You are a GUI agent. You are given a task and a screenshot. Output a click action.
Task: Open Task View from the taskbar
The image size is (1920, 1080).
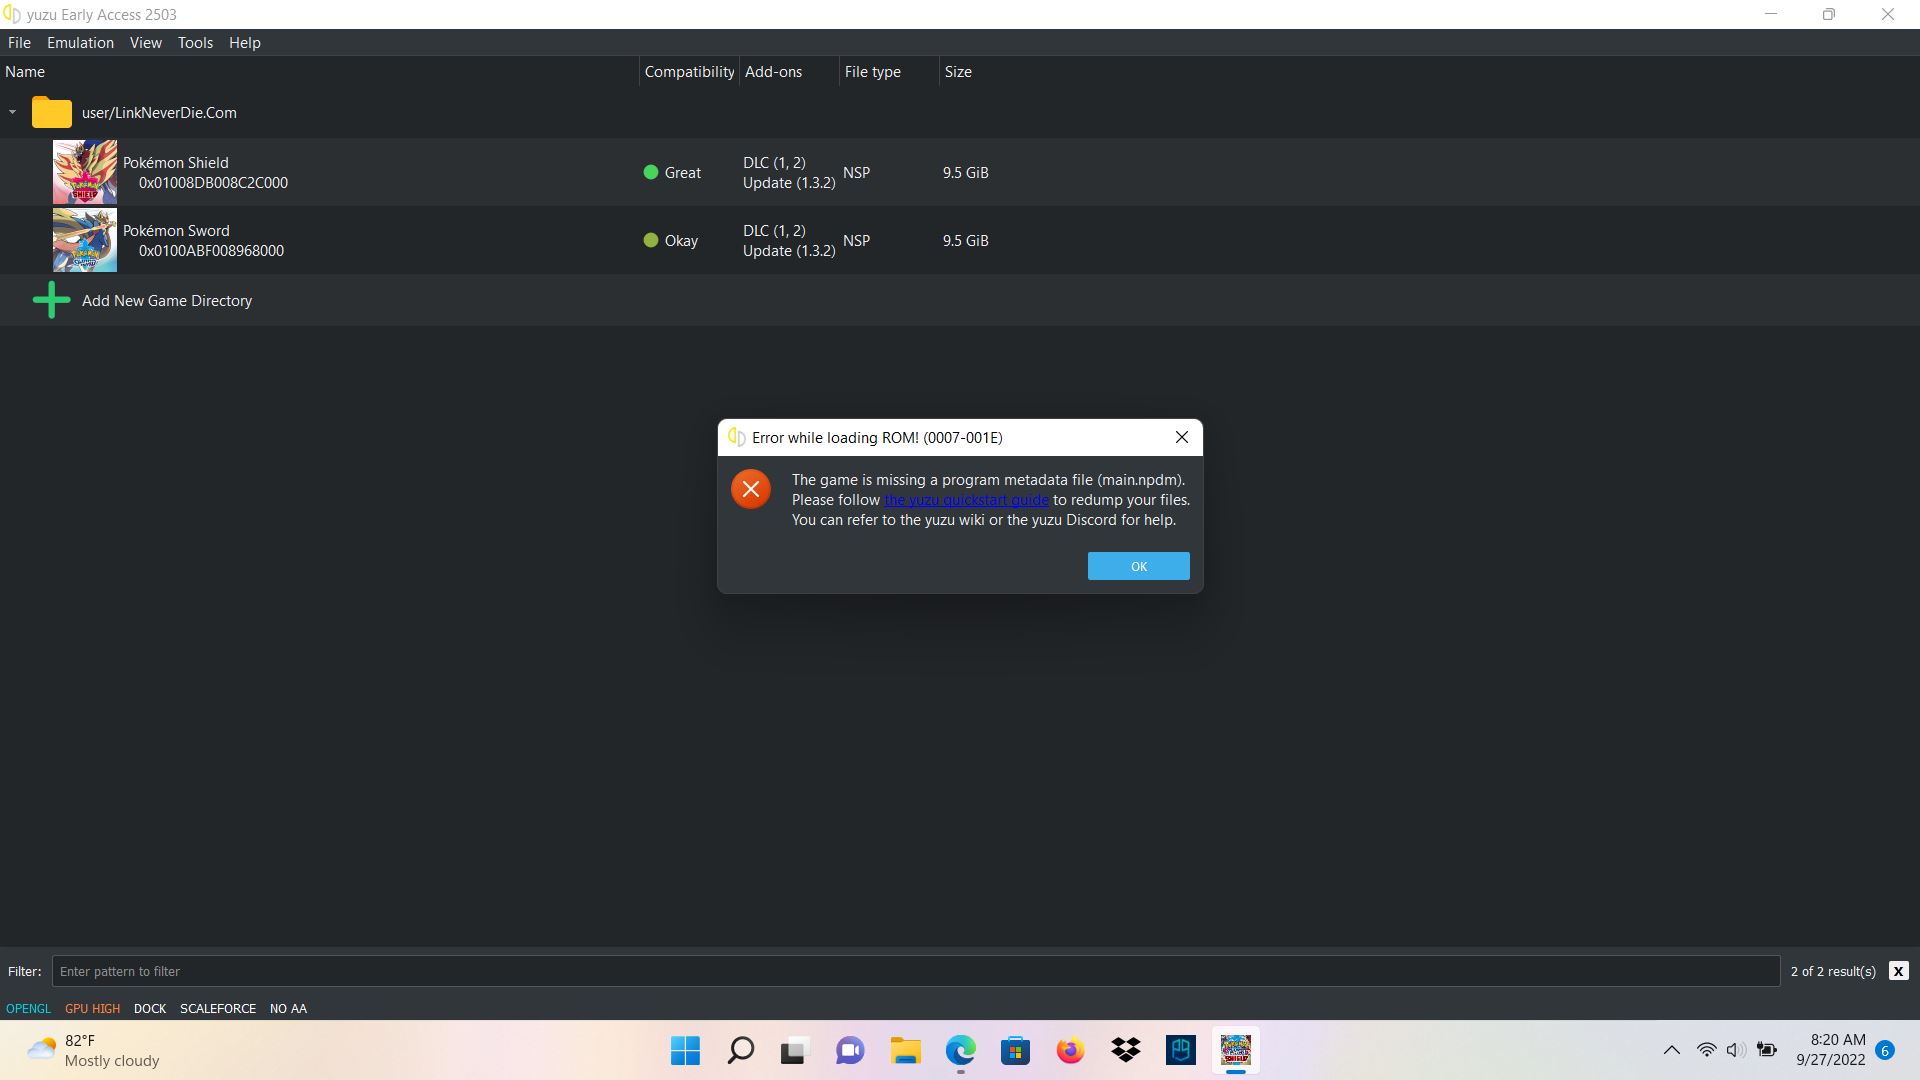tap(794, 1050)
